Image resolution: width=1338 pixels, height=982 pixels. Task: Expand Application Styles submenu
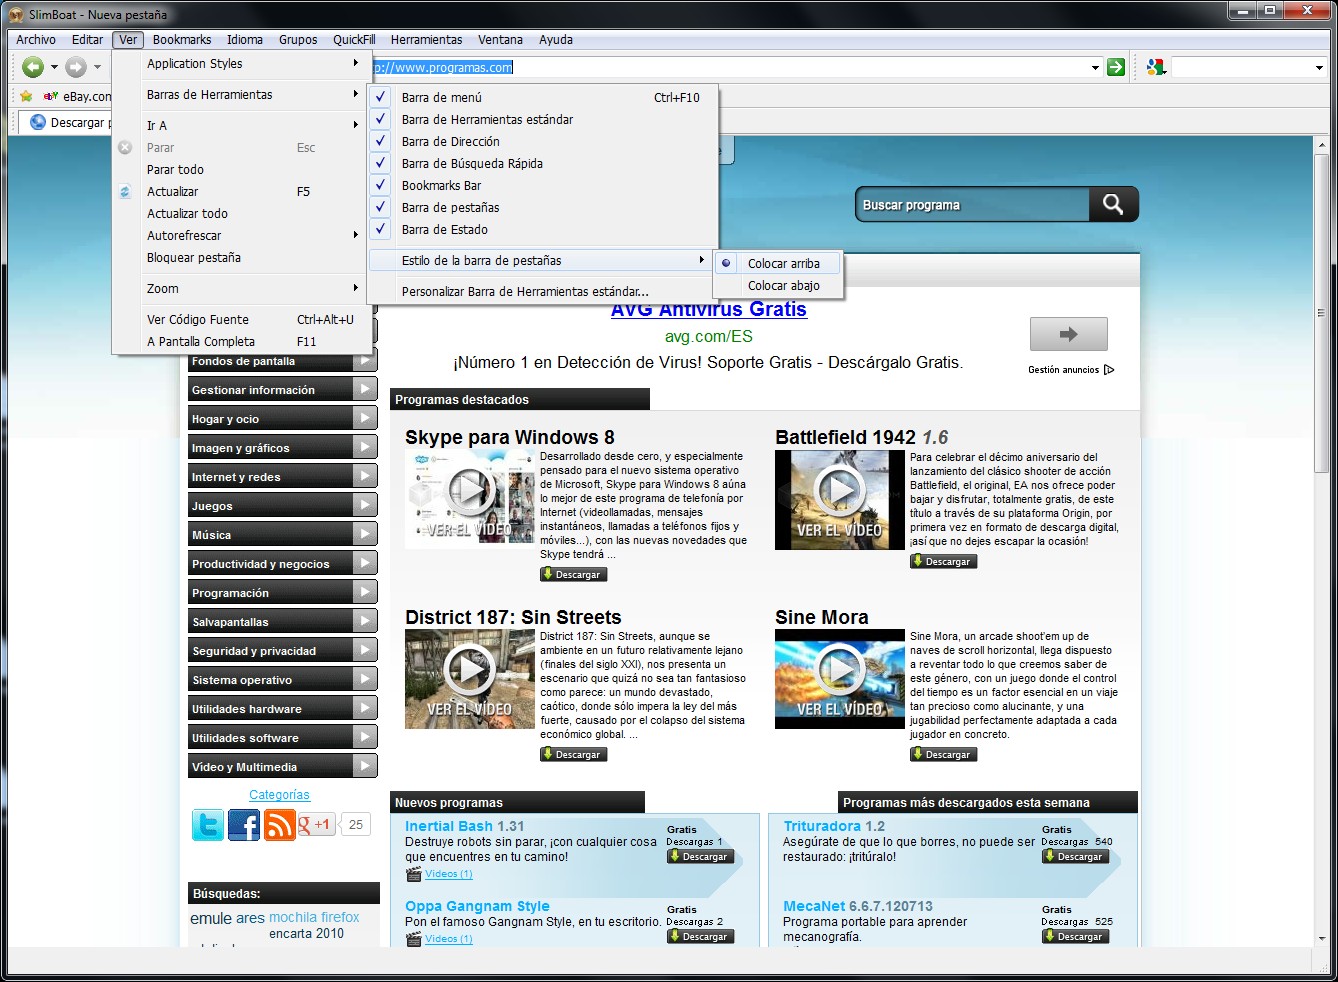pos(242,63)
